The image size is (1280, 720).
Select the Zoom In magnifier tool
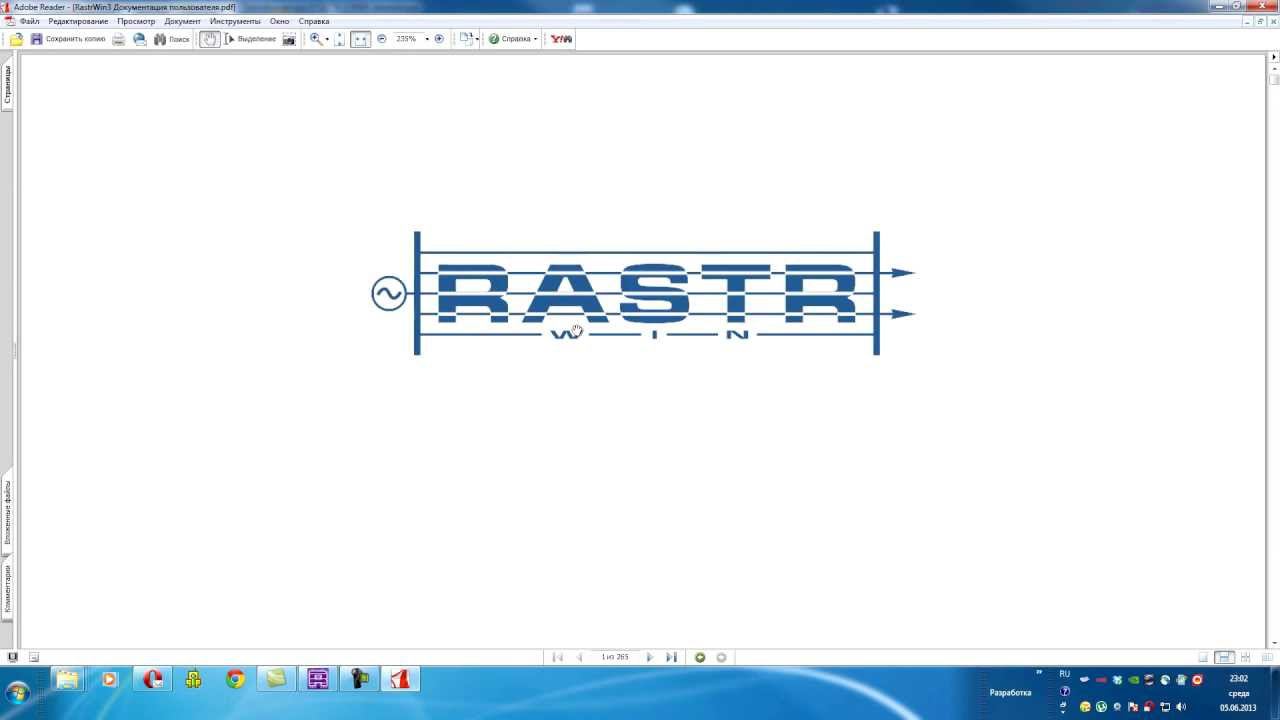(x=316, y=39)
